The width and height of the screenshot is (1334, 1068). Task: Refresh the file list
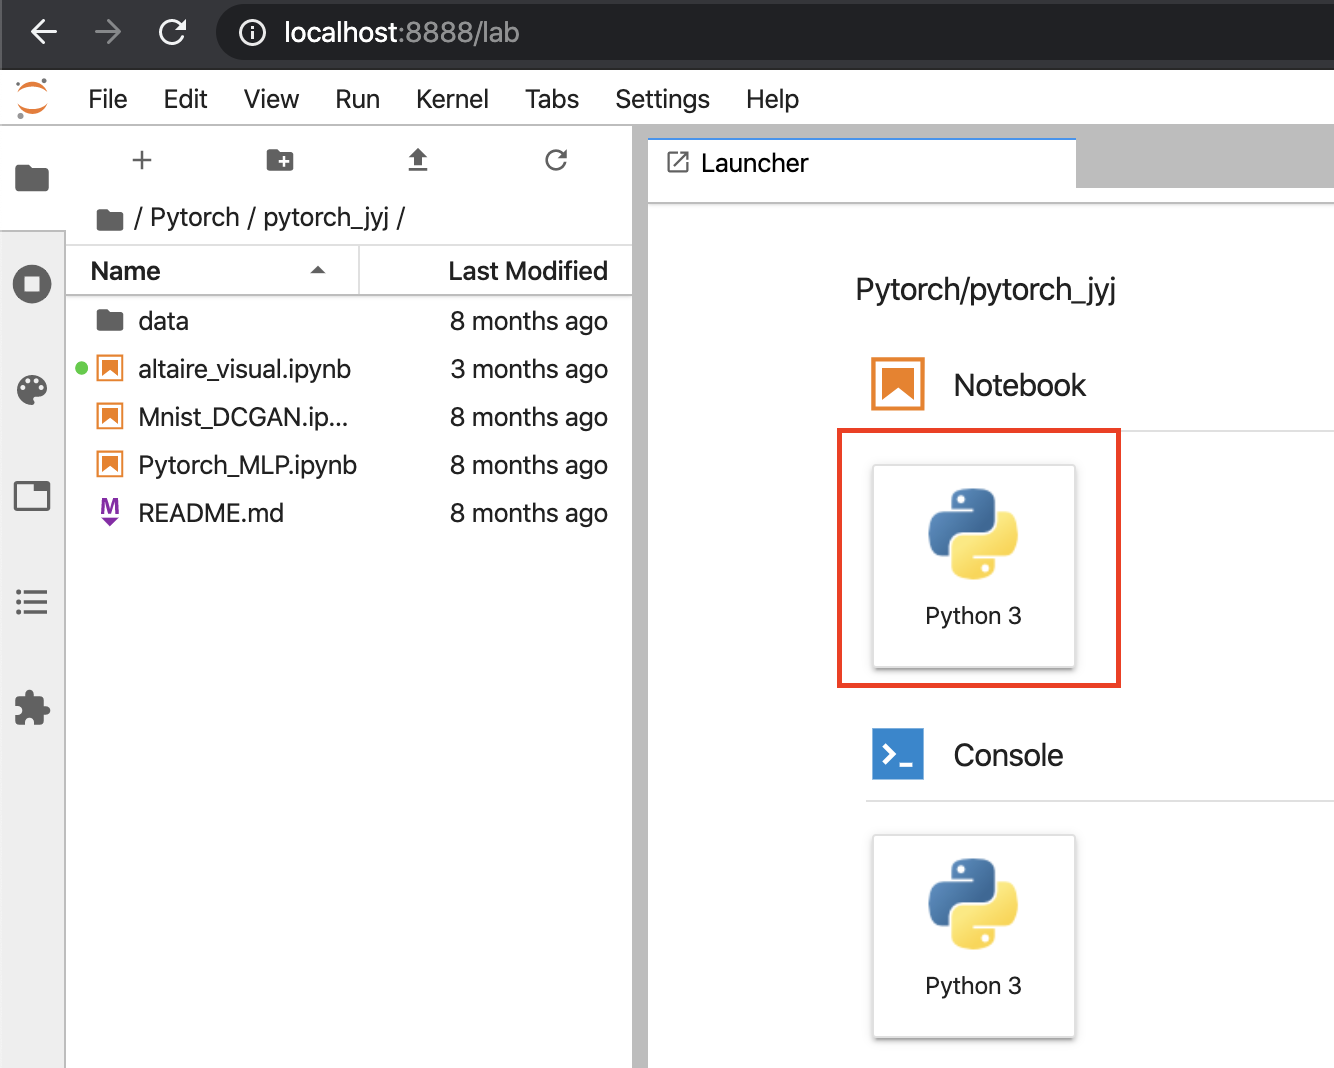tap(556, 160)
